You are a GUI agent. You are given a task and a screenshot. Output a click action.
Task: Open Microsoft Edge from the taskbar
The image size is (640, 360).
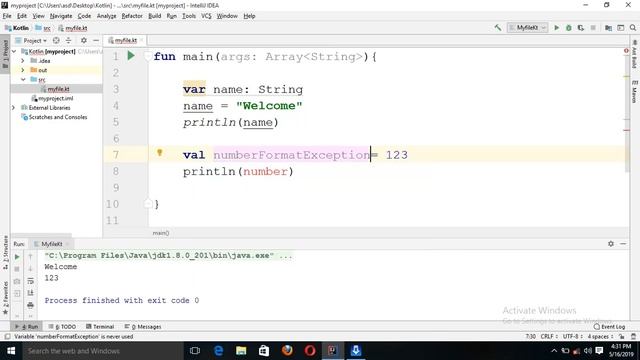(218, 351)
